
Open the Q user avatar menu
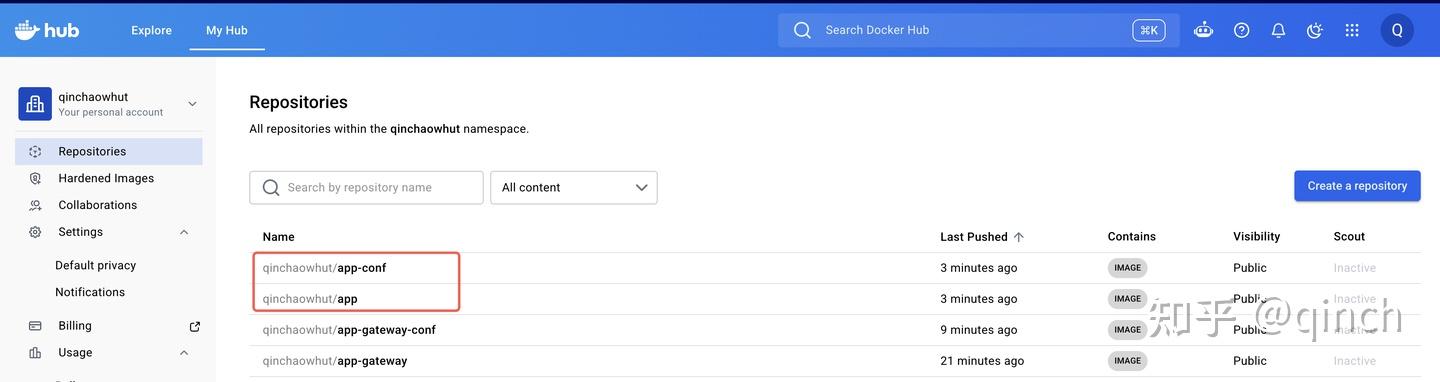click(1397, 30)
